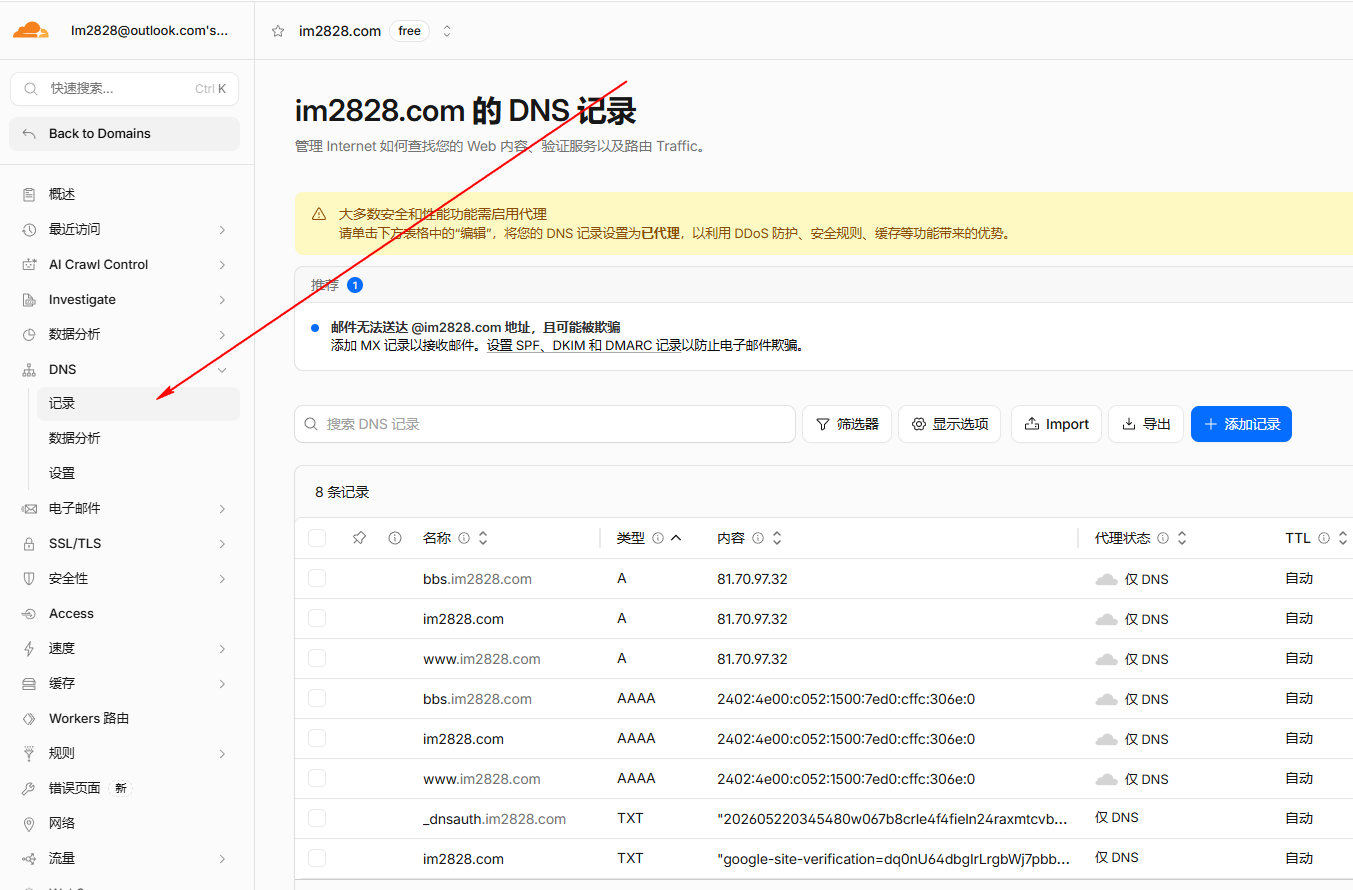Image resolution: width=1353 pixels, height=890 pixels.
Task: Click the 规则 funnel icon
Action: pos(29,753)
